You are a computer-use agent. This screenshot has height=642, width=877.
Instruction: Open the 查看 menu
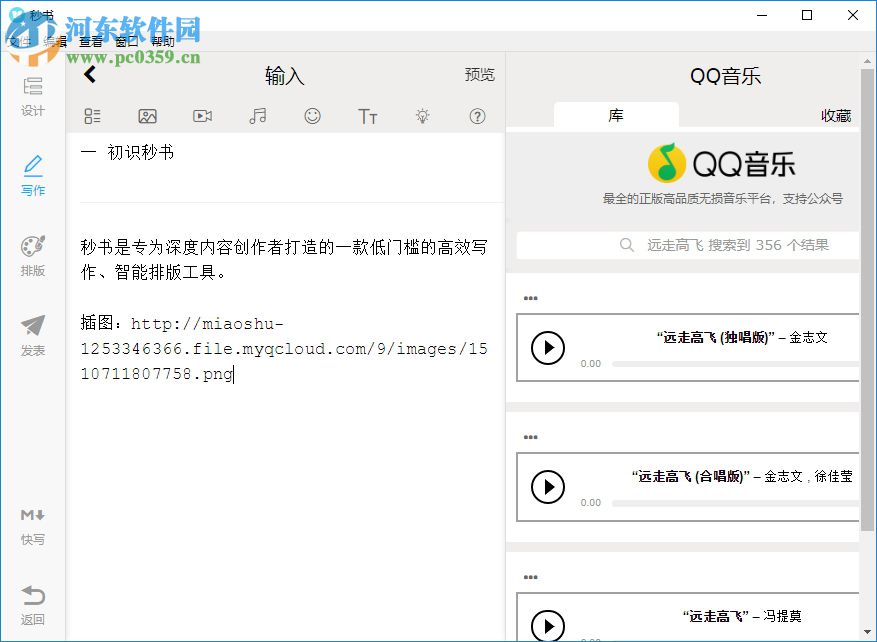(x=89, y=42)
